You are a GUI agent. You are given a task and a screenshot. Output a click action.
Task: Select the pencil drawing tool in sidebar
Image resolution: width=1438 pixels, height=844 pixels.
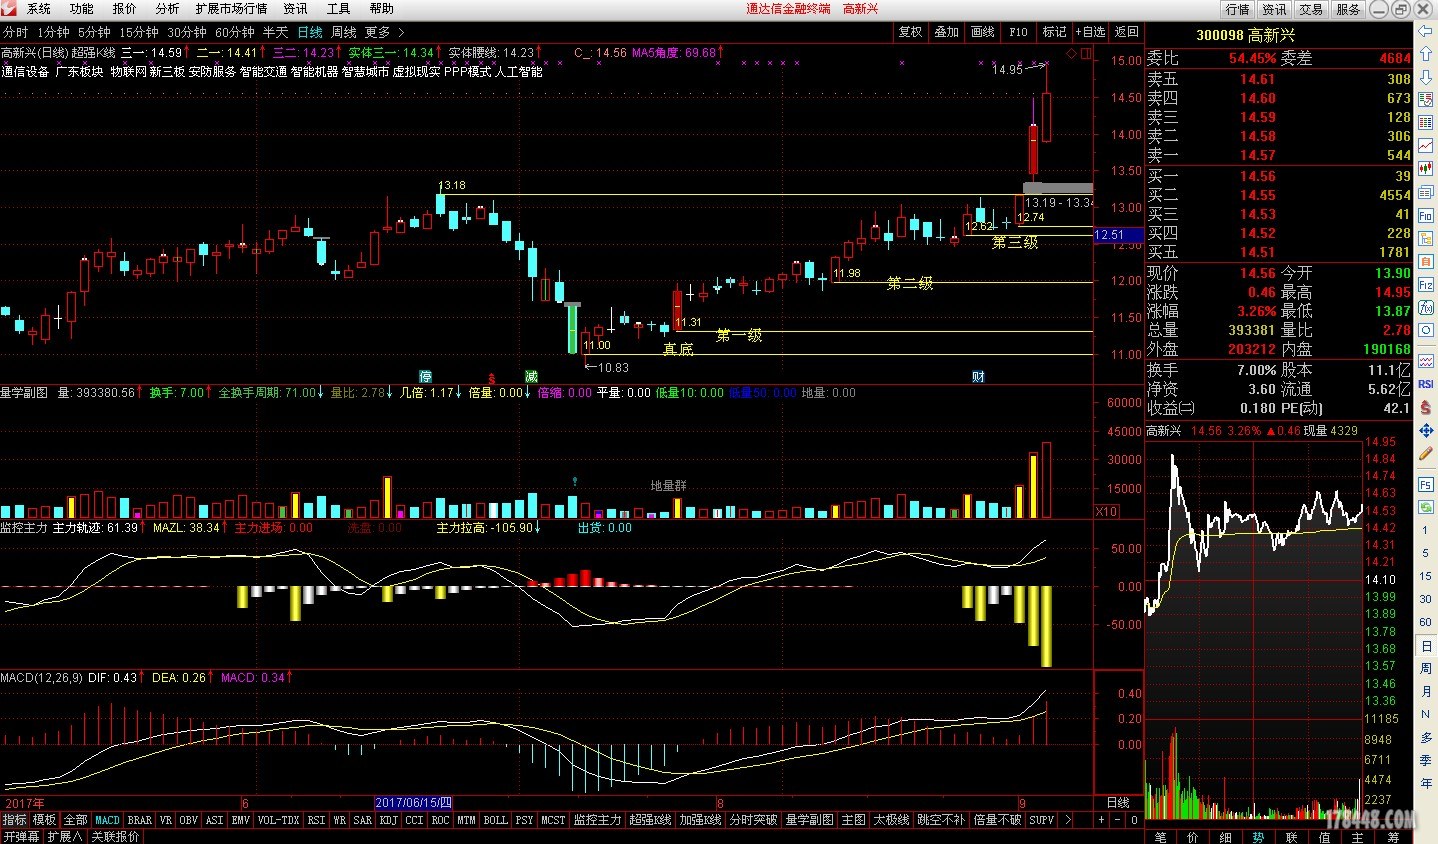(x=1426, y=454)
